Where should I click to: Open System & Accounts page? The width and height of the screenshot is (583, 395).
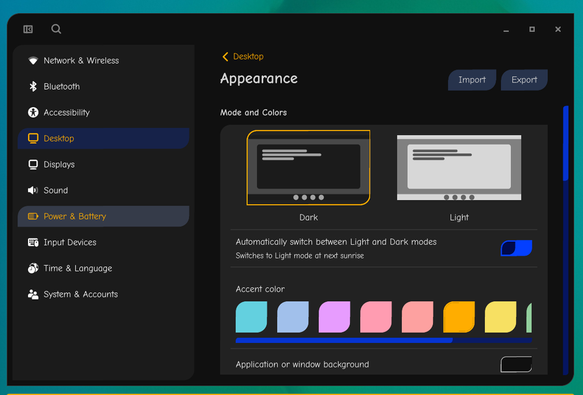(x=103, y=294)
